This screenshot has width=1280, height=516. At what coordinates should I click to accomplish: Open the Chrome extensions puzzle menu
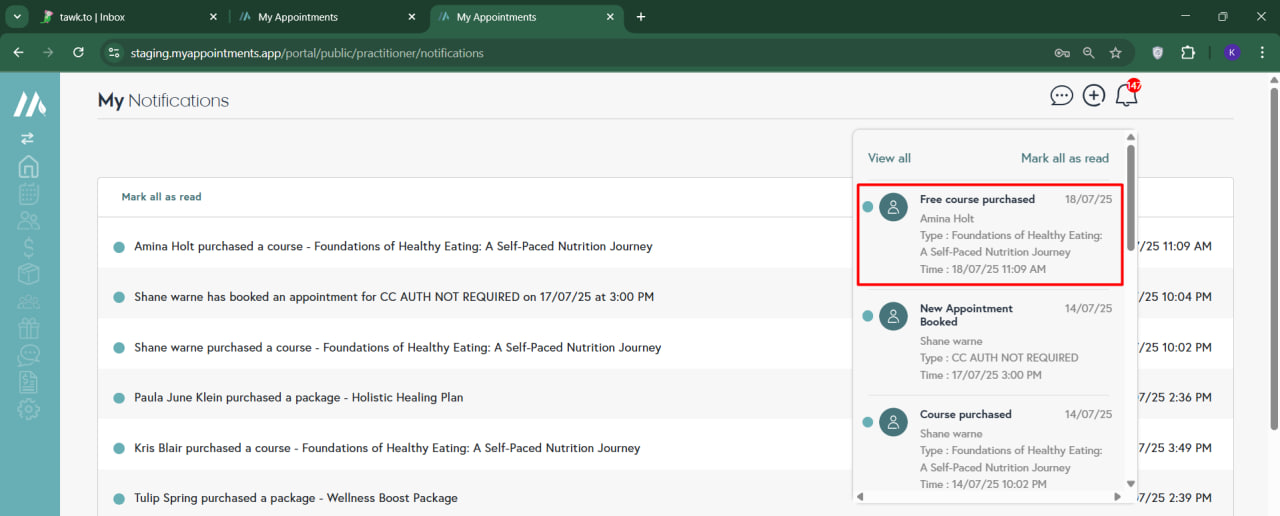(1188, 52)
